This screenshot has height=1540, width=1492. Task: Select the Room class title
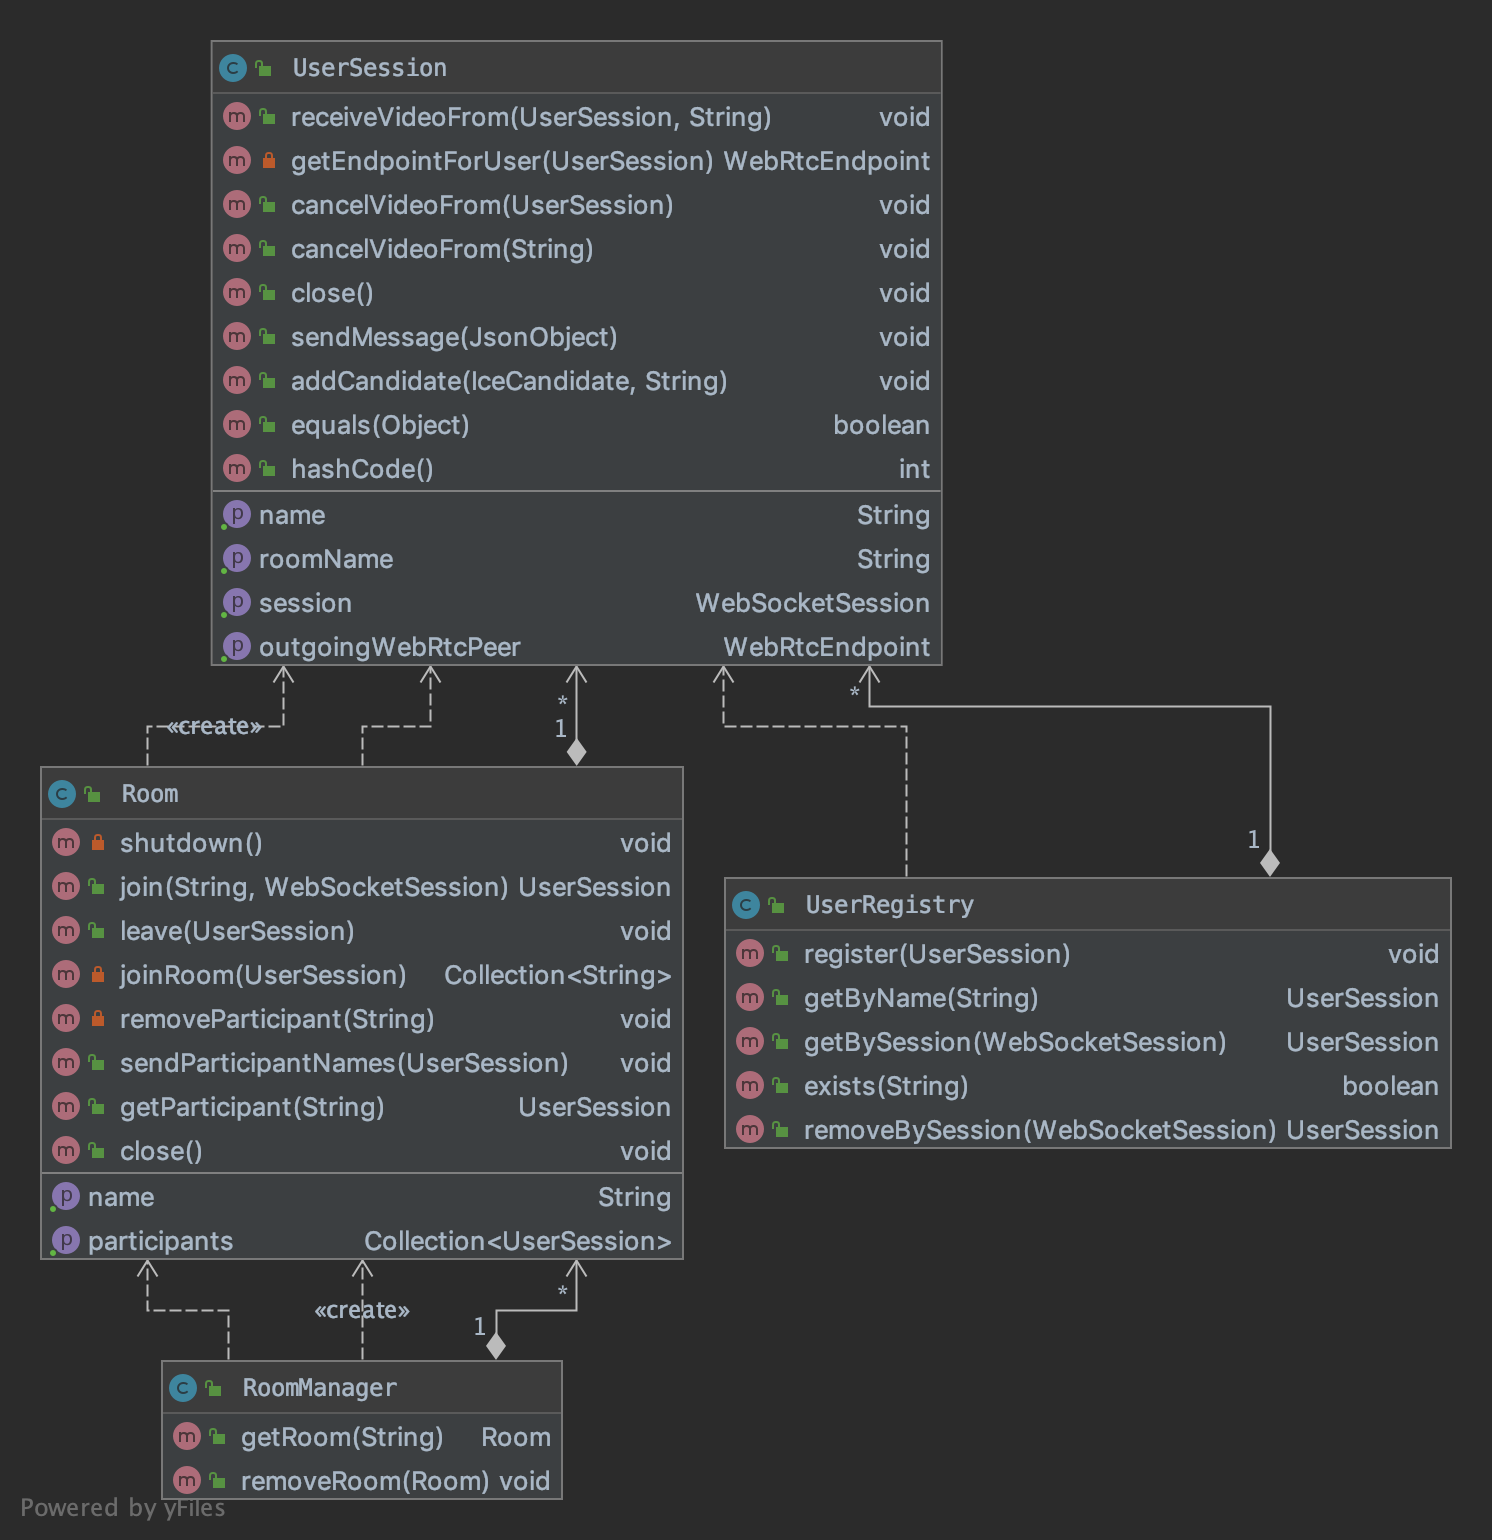(x=150, y=794)
